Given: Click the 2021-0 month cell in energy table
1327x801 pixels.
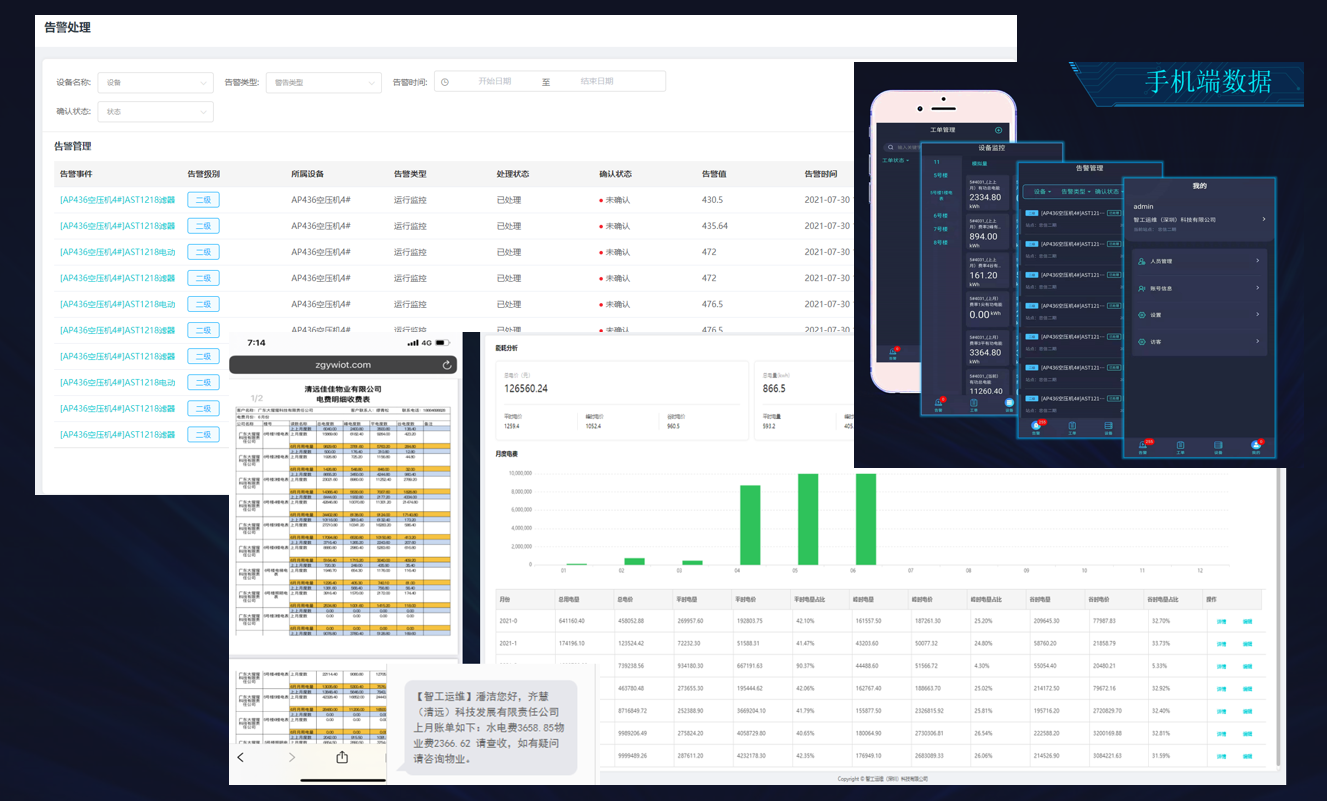Looking at the screenshot, I should coord(510,621).
